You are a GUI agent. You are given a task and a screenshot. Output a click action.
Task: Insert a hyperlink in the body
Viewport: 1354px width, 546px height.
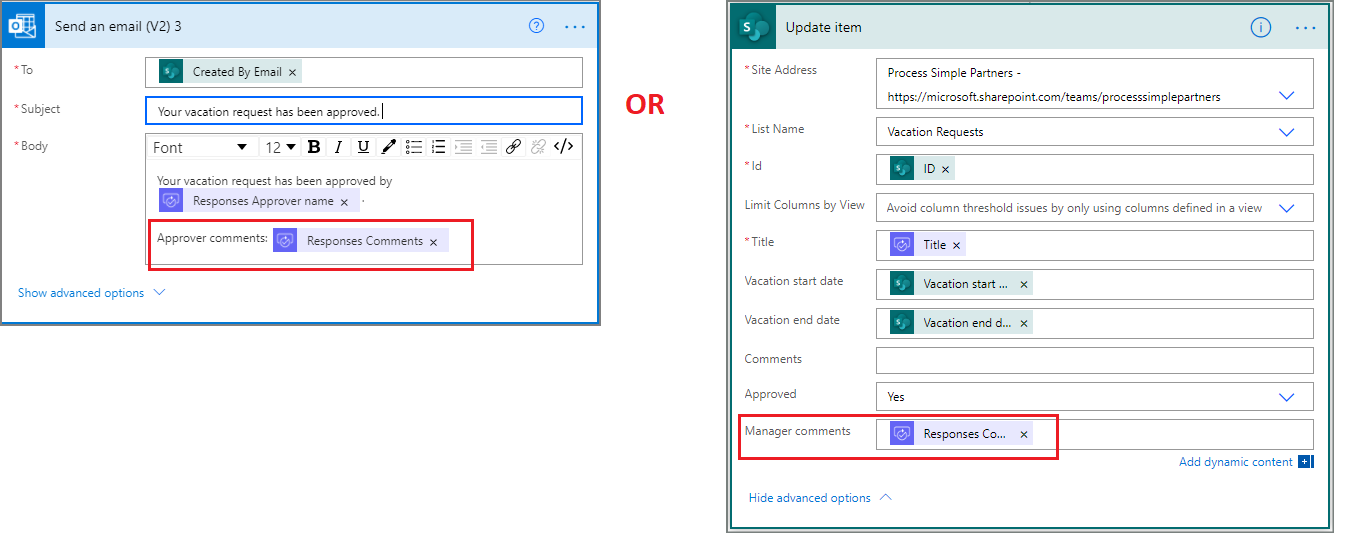(513, 147)
